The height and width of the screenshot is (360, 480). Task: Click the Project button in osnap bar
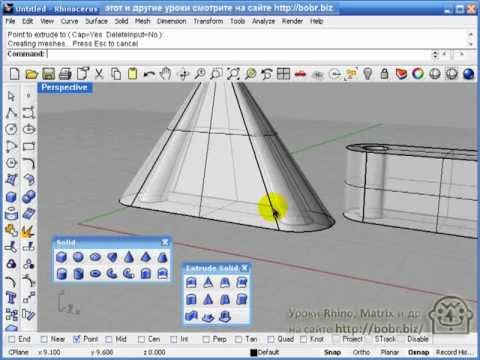[x=352, y=339]
